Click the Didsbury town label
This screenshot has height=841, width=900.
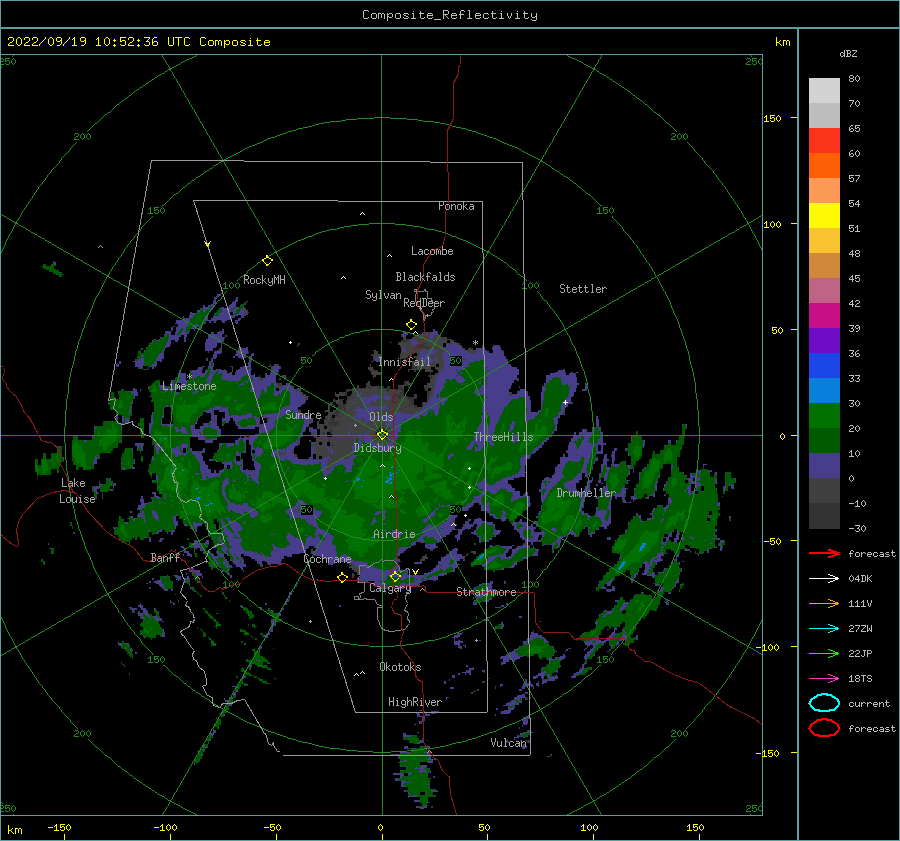coord(378,448)
